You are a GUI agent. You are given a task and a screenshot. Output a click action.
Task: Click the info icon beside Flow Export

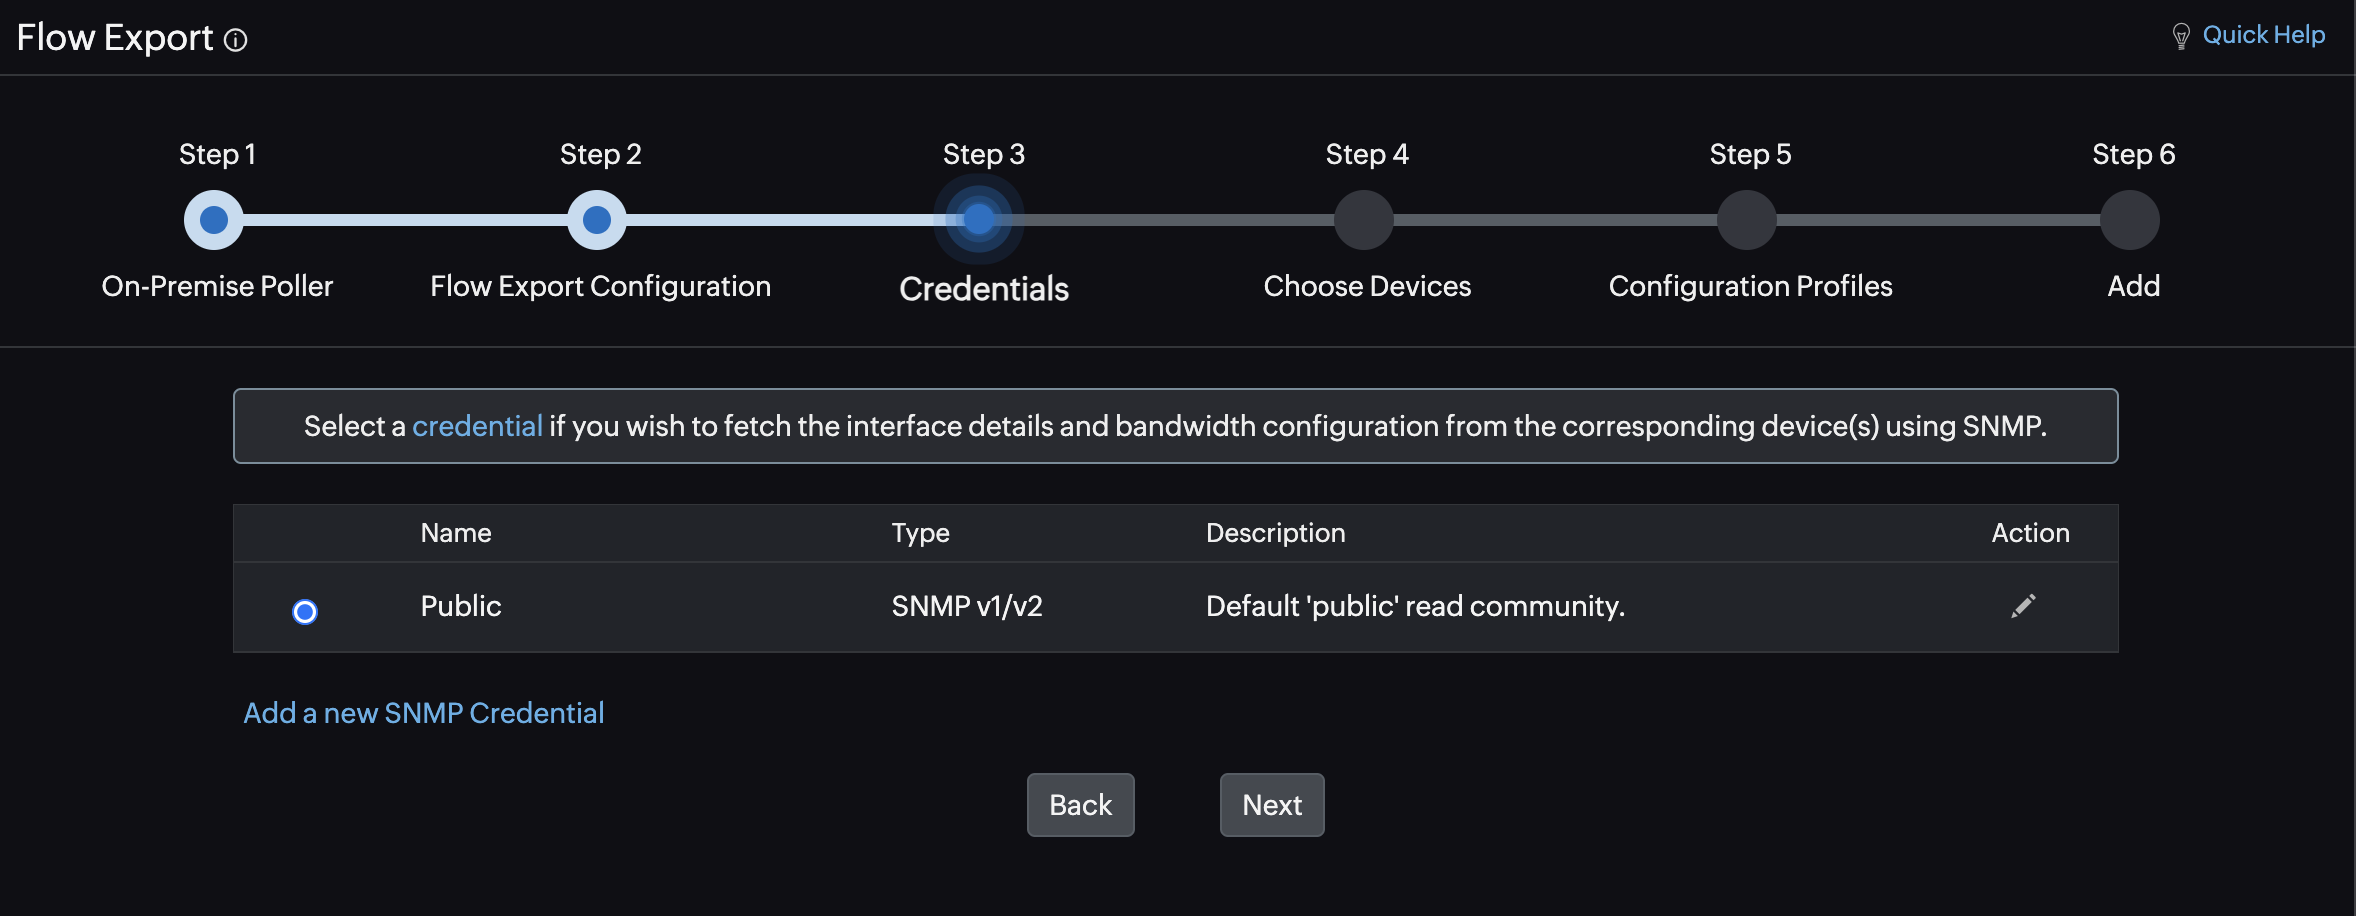(236, 40)
